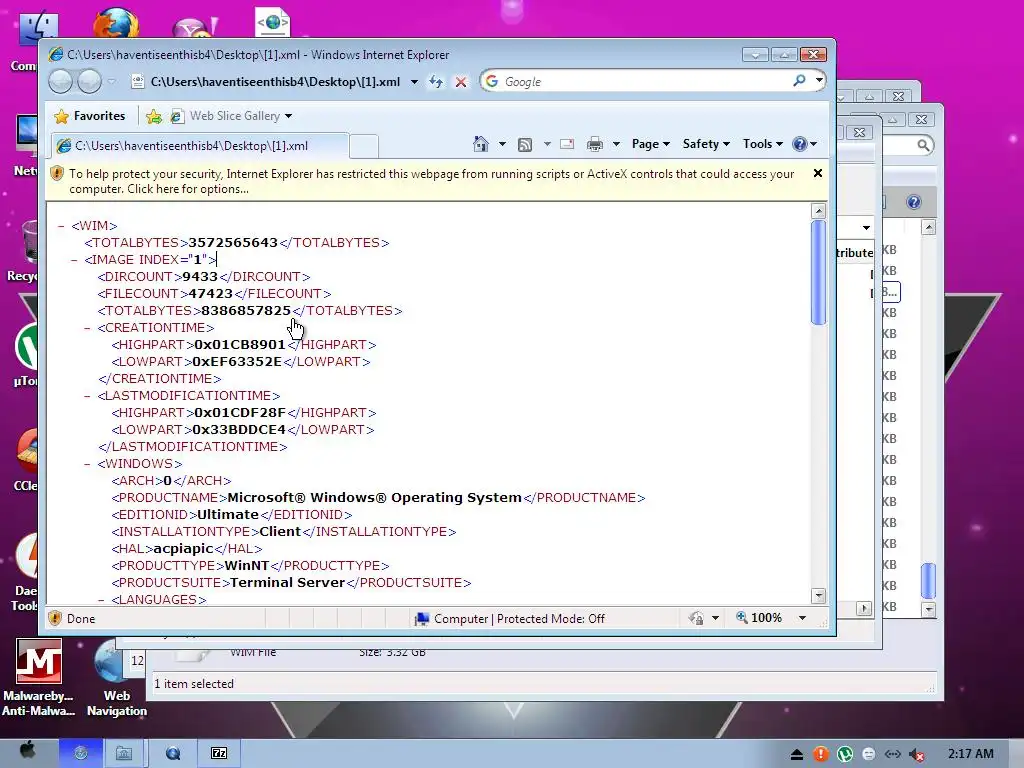Click the address bar path field
This screenshot has height=768, width=1024.
[x=275, y=82]
